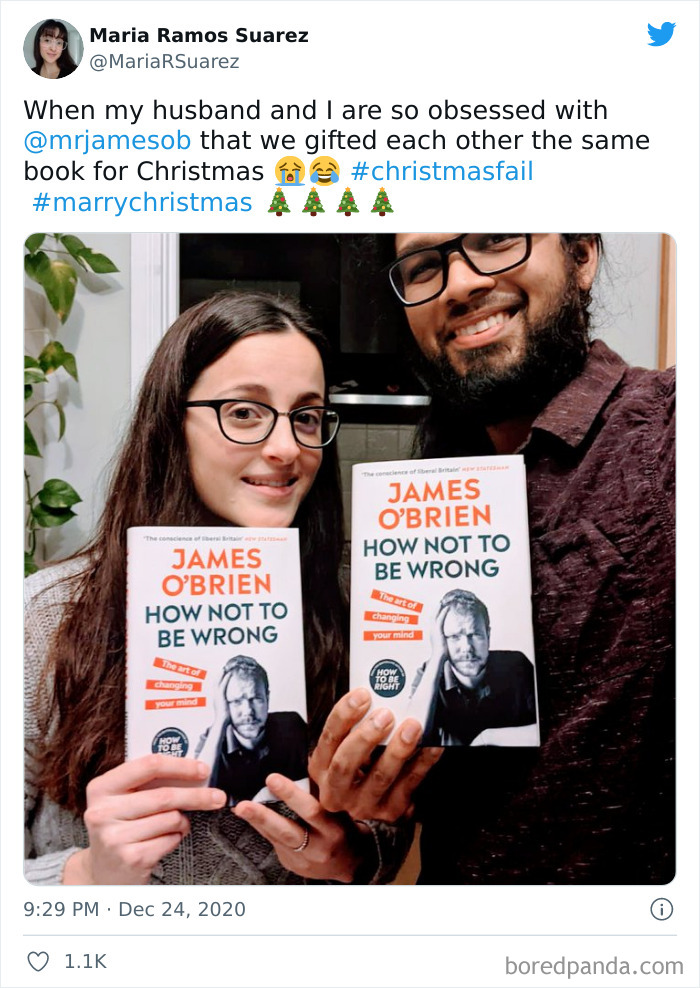Click the Twitter bird logo
This screenshot has height=988, width=700.
[661, 34]
